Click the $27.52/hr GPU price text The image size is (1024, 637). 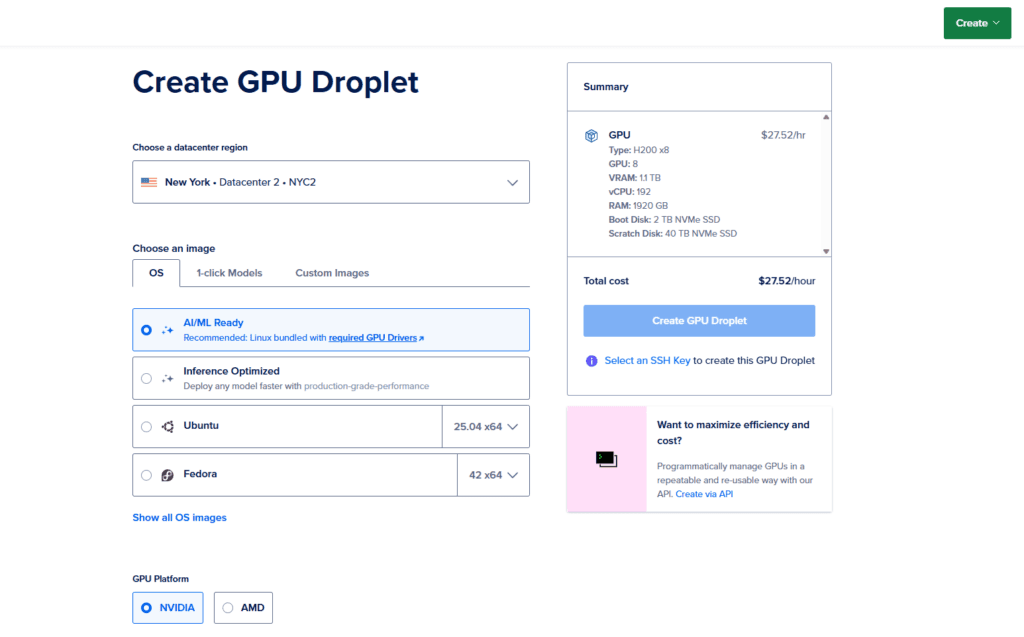point(783,135)
